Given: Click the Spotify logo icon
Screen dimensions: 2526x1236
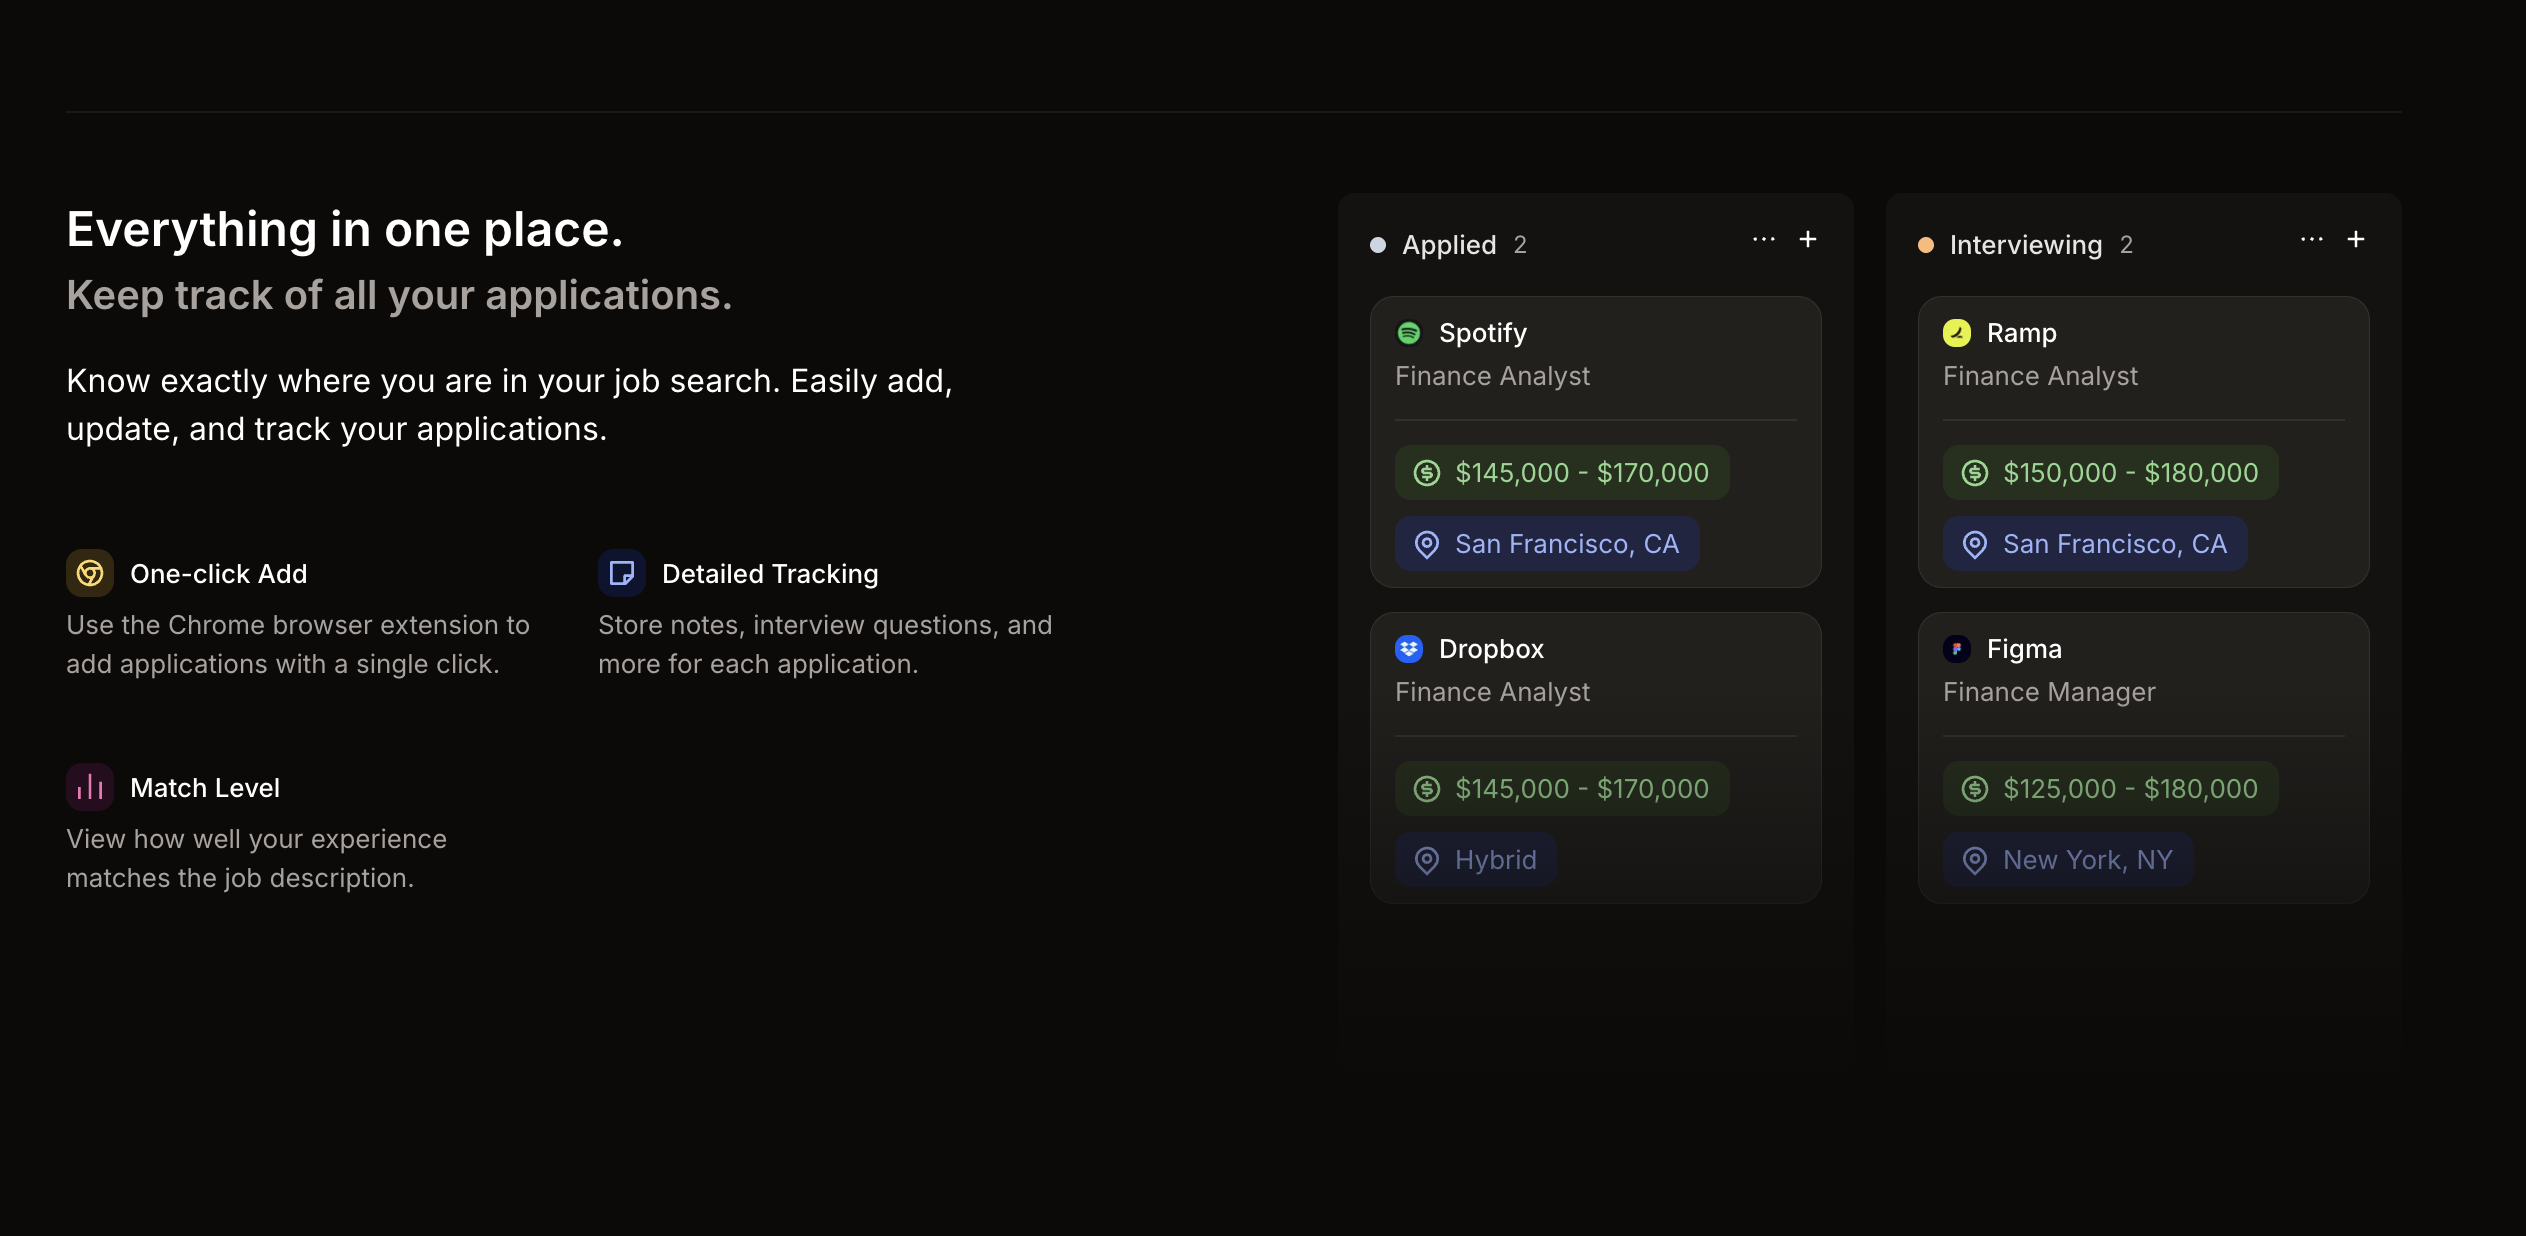Looking at the screenshot, I should [x=1409, y=333].
